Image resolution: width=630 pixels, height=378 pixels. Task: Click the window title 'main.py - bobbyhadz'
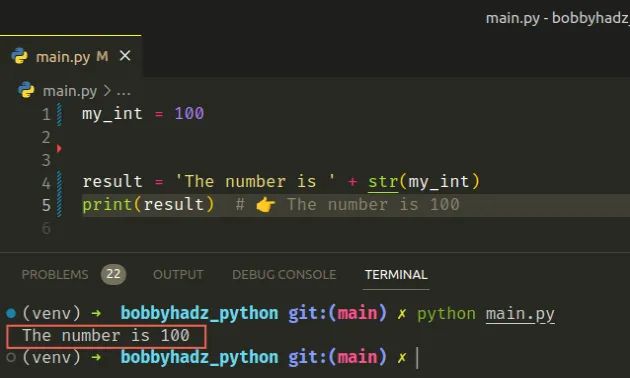[558, 18]
